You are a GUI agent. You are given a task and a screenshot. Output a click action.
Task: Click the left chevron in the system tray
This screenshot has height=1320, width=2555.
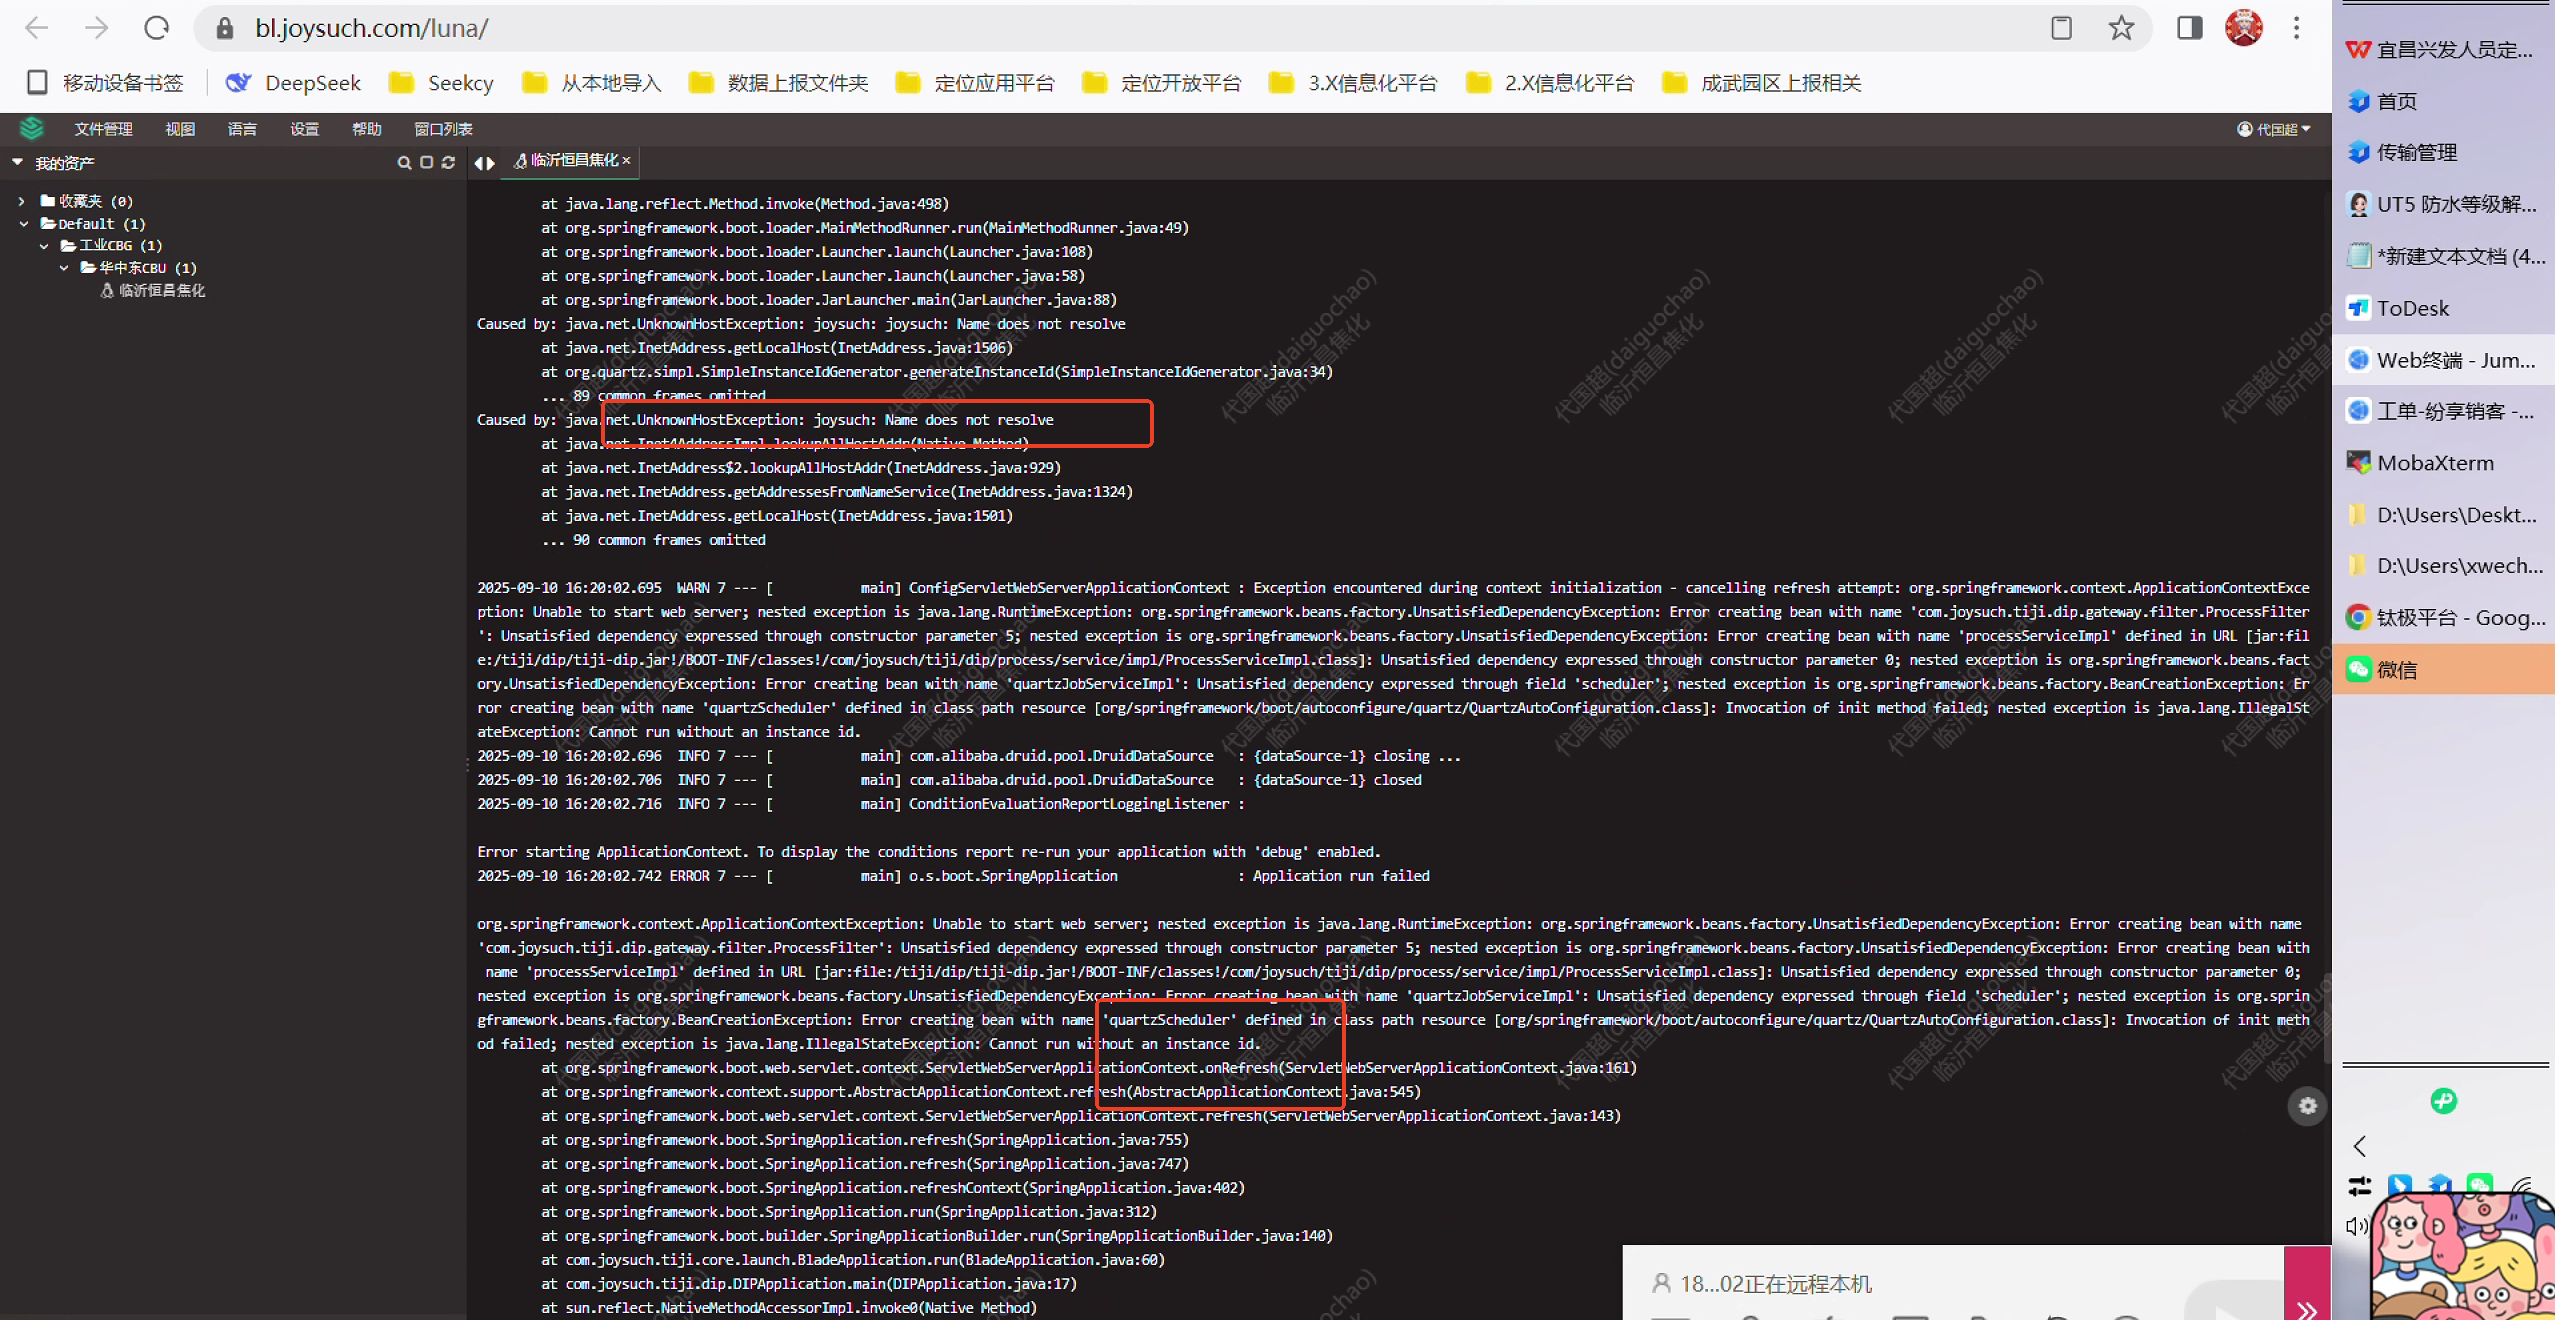click(2360, 1146)
